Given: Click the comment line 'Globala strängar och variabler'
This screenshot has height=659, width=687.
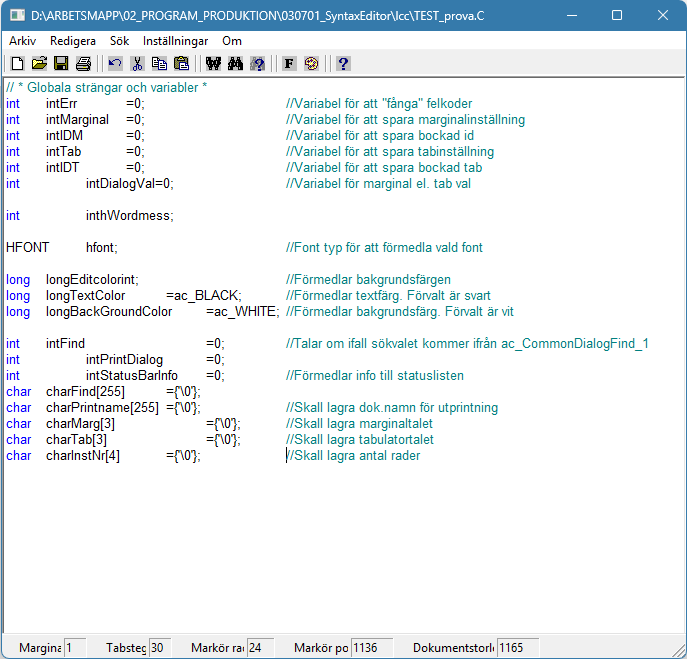Looking at the screenshot, I should coord(106,88).
